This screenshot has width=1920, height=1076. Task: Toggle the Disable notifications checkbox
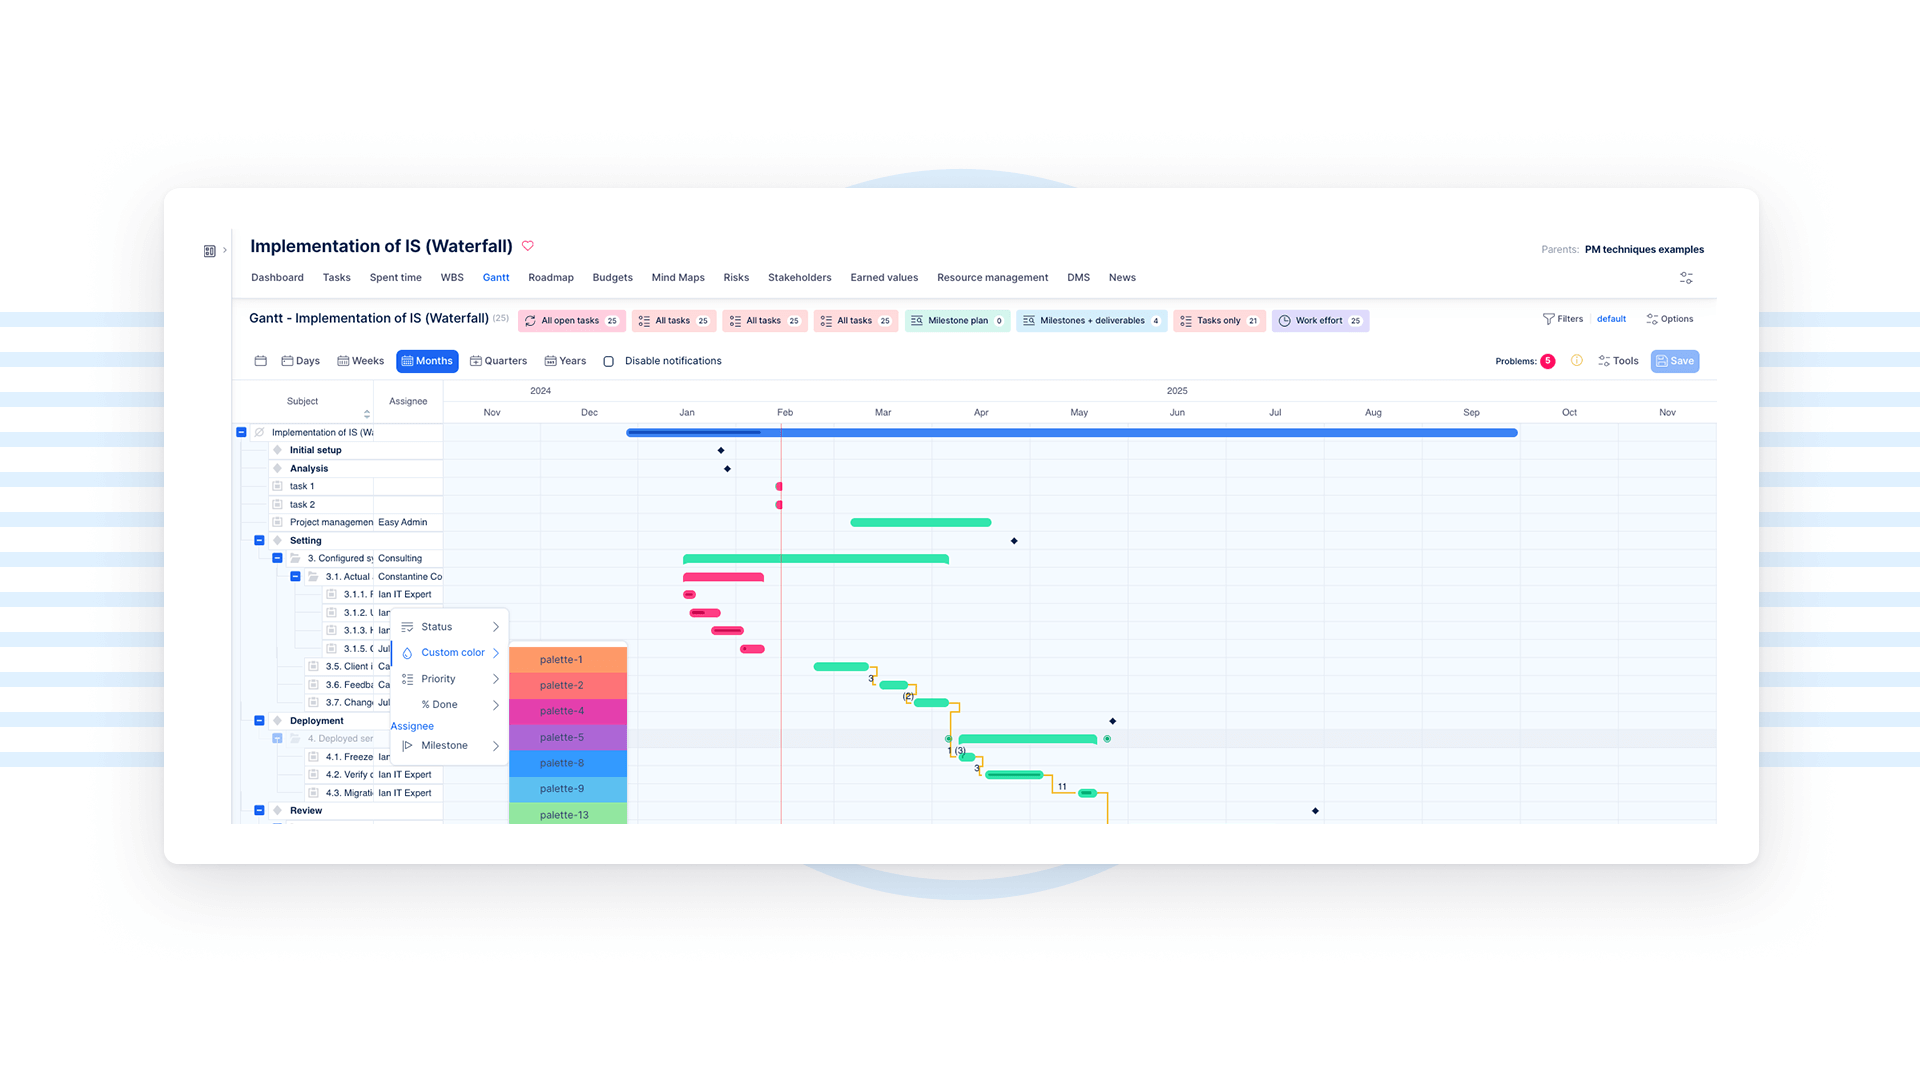pos(608,361)
